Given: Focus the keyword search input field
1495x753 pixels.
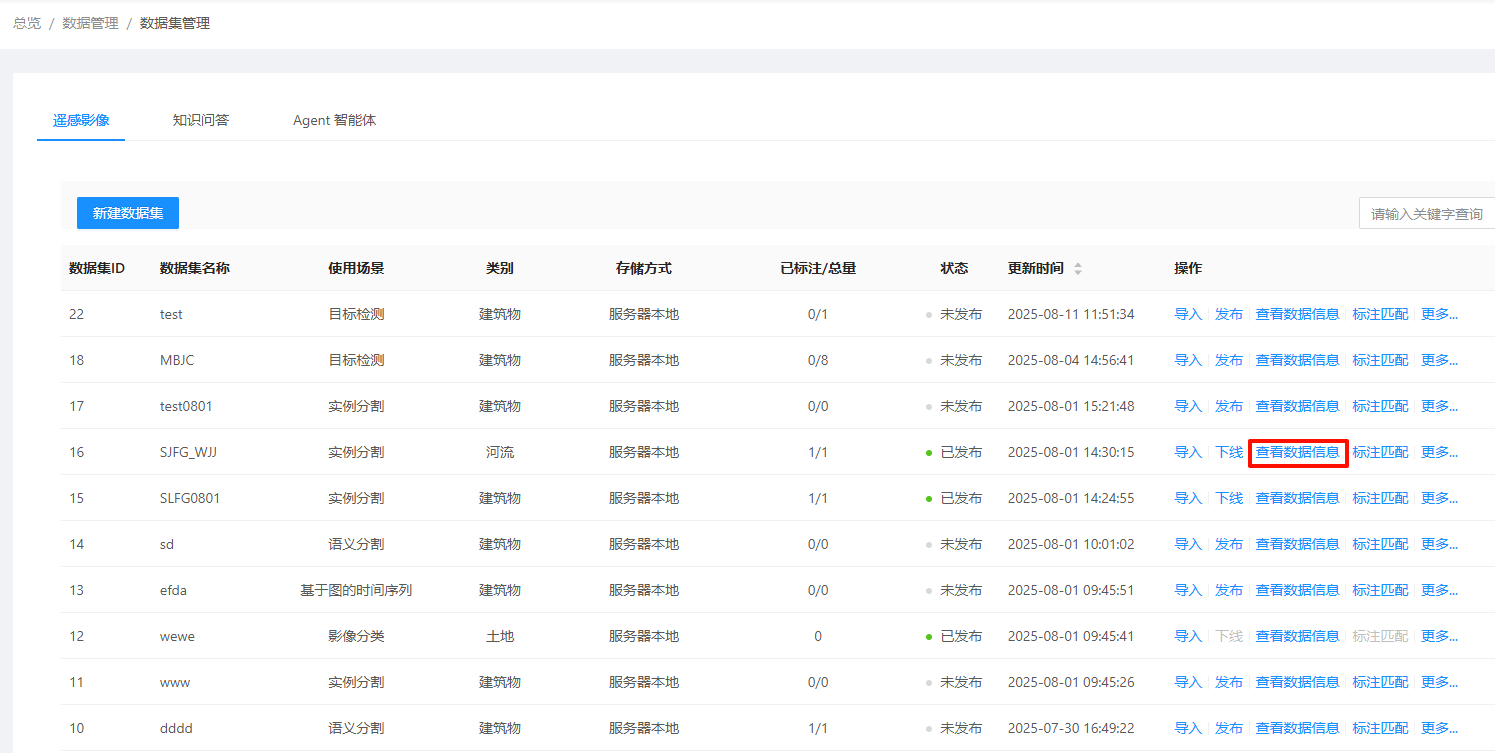Looking at the screenshot, I should [1430, 213].
